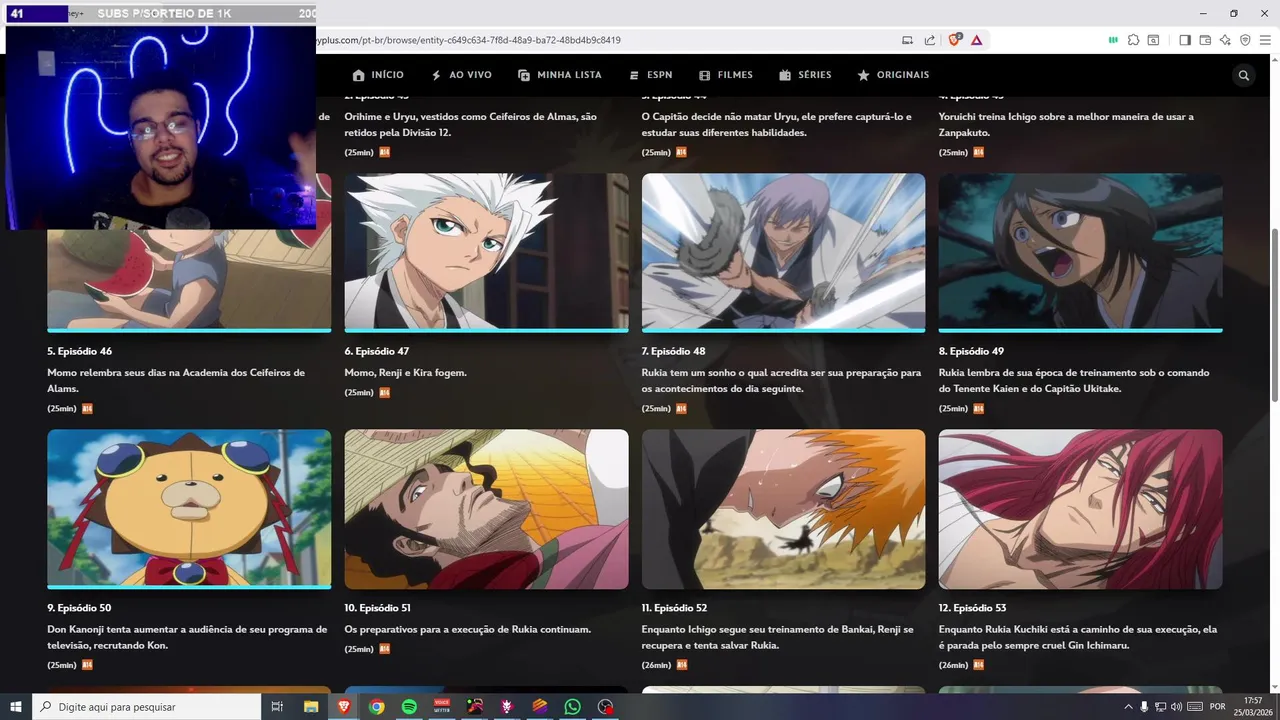Open Task View on the taskbar
The width and height of the screenshot is (1280, 720).
click(277, 707)
